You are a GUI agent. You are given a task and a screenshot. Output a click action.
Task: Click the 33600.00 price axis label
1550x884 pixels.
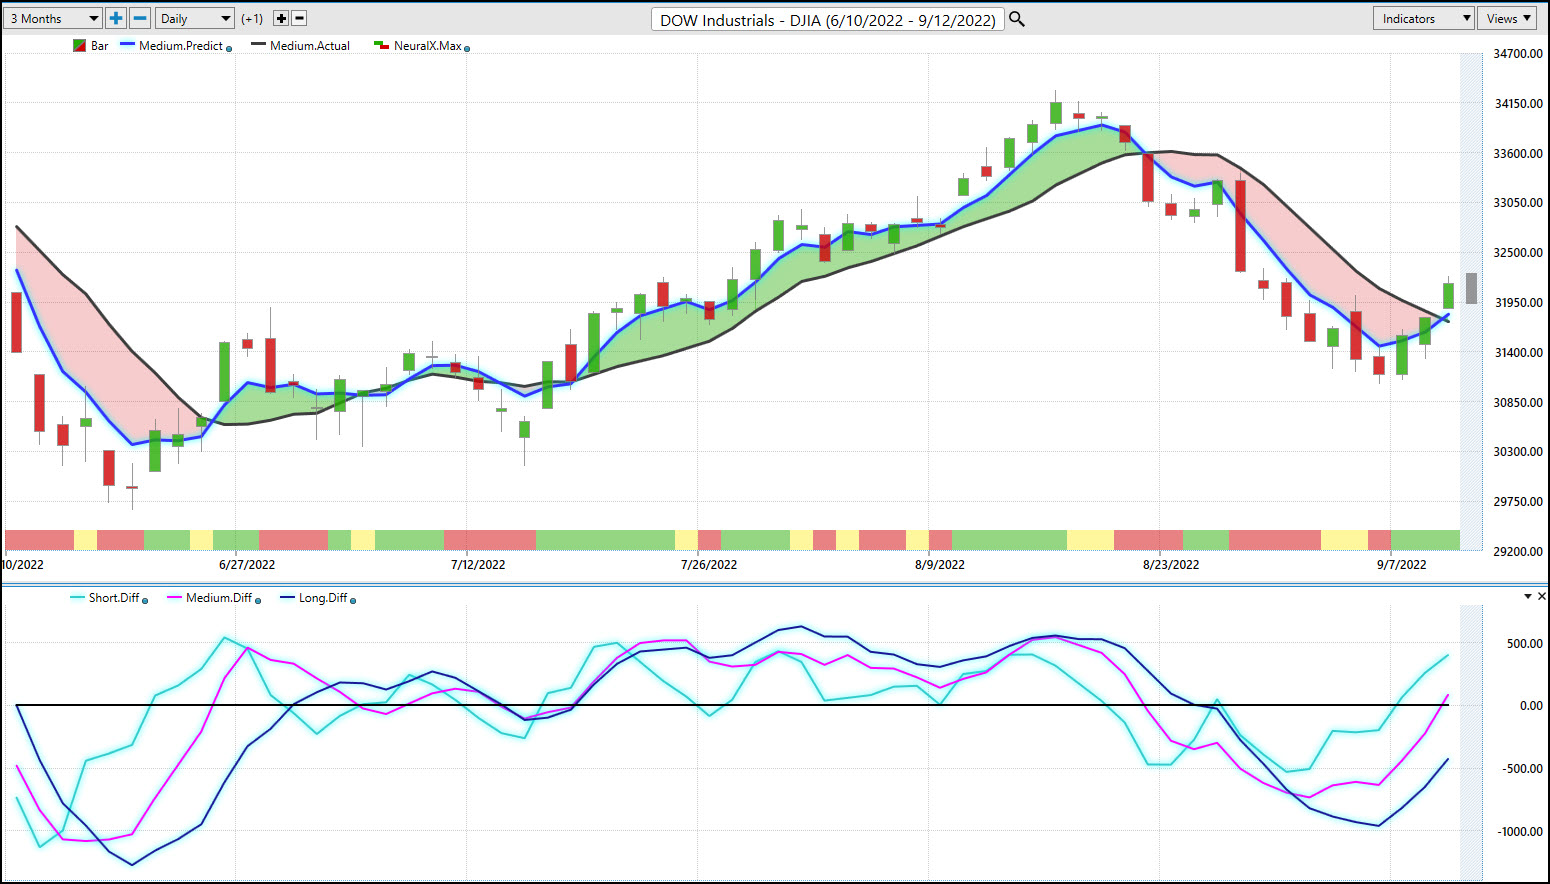pyautogui.click(x=1518, y=154)
